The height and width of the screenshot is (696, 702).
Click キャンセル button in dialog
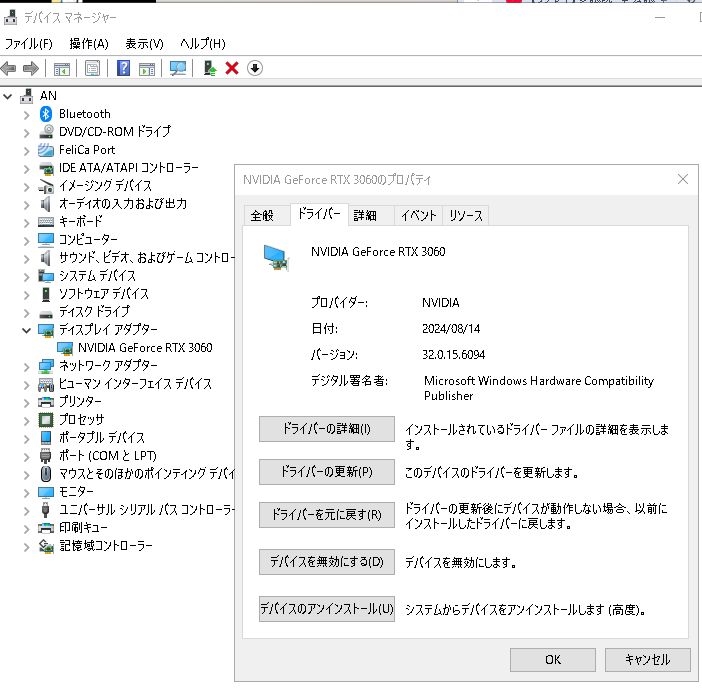coord(647,660)
